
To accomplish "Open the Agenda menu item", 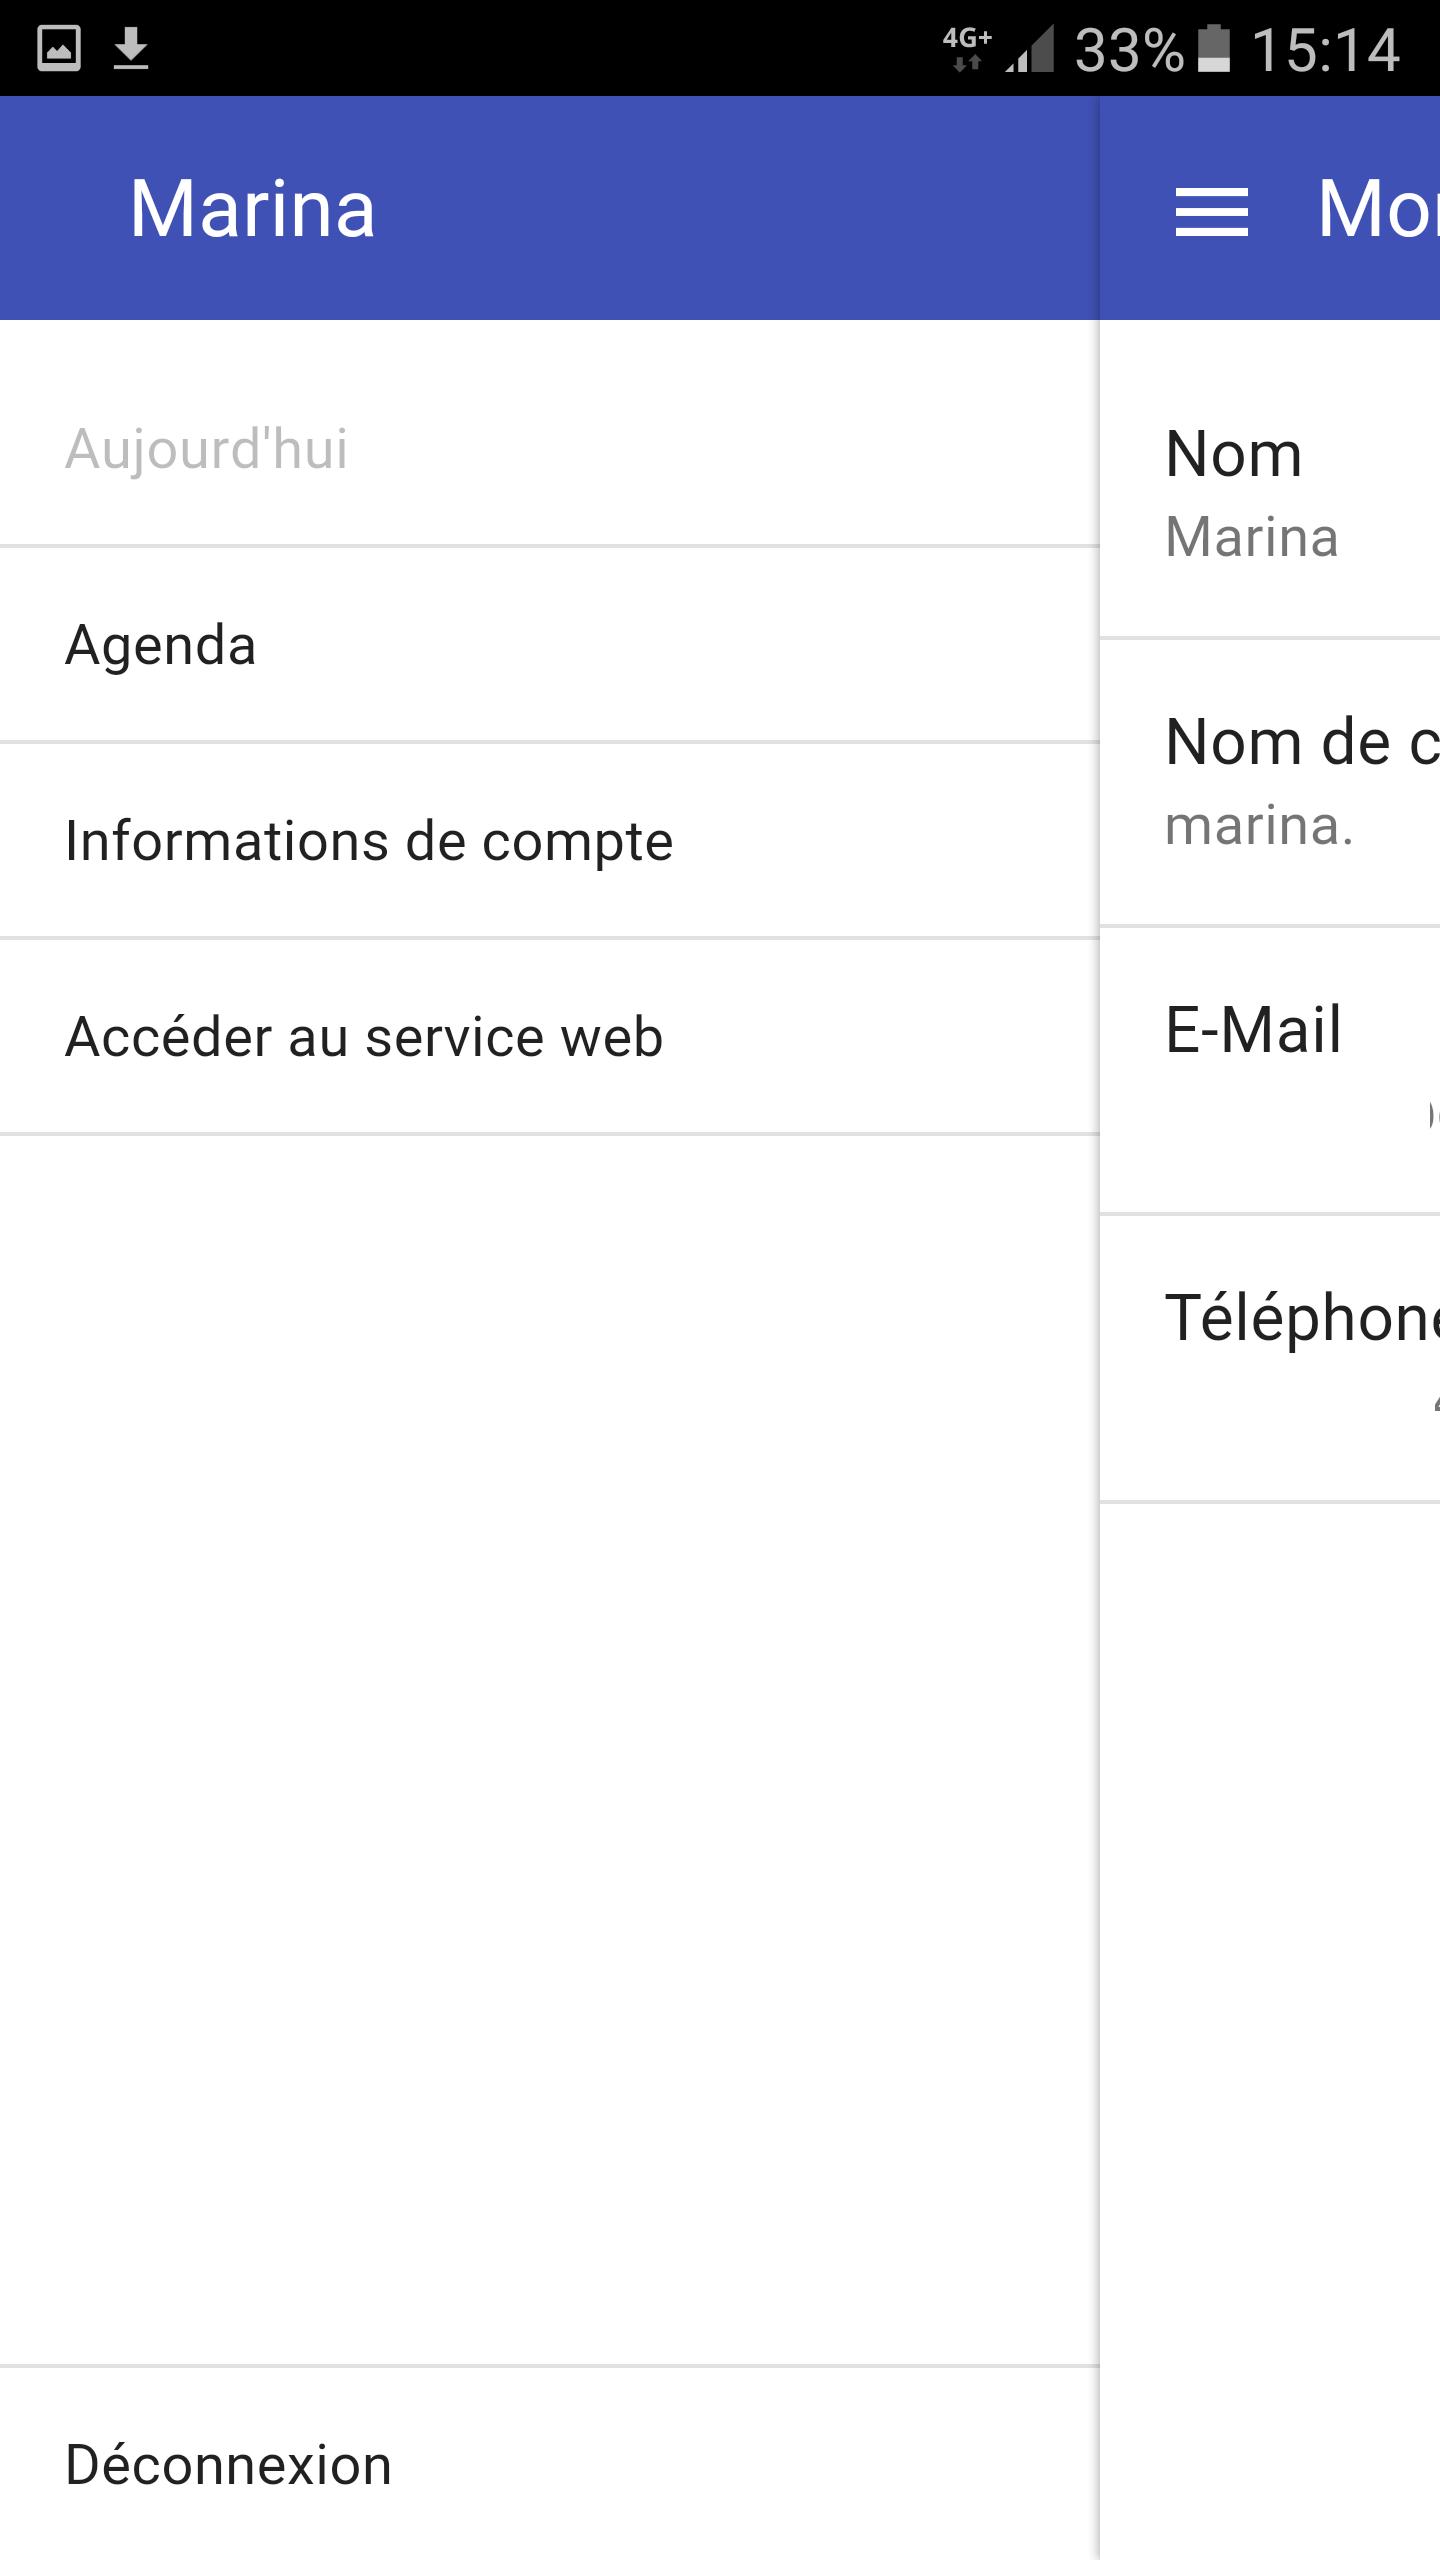I will [x=161, y=645].
